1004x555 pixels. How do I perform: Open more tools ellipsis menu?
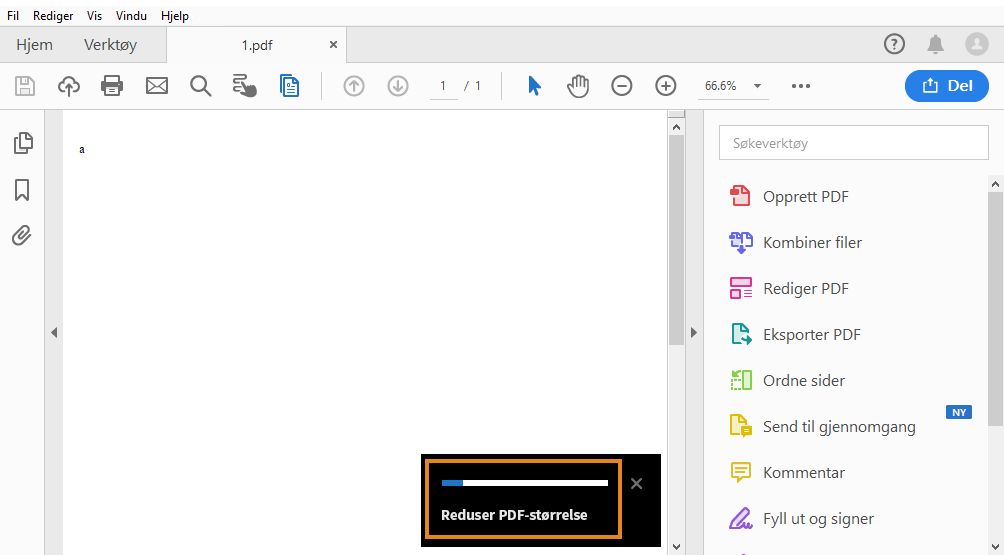(801, 86)
